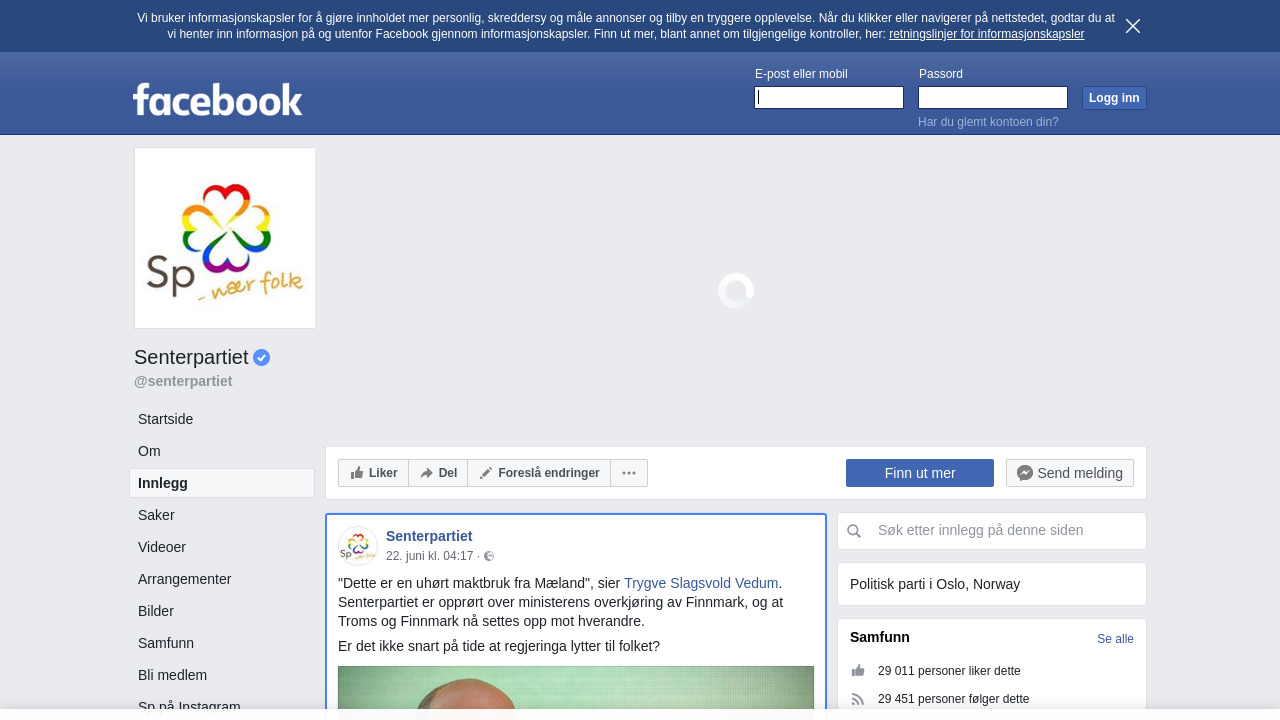Click the verified badge next to Senterpartiet

(262, 357)
